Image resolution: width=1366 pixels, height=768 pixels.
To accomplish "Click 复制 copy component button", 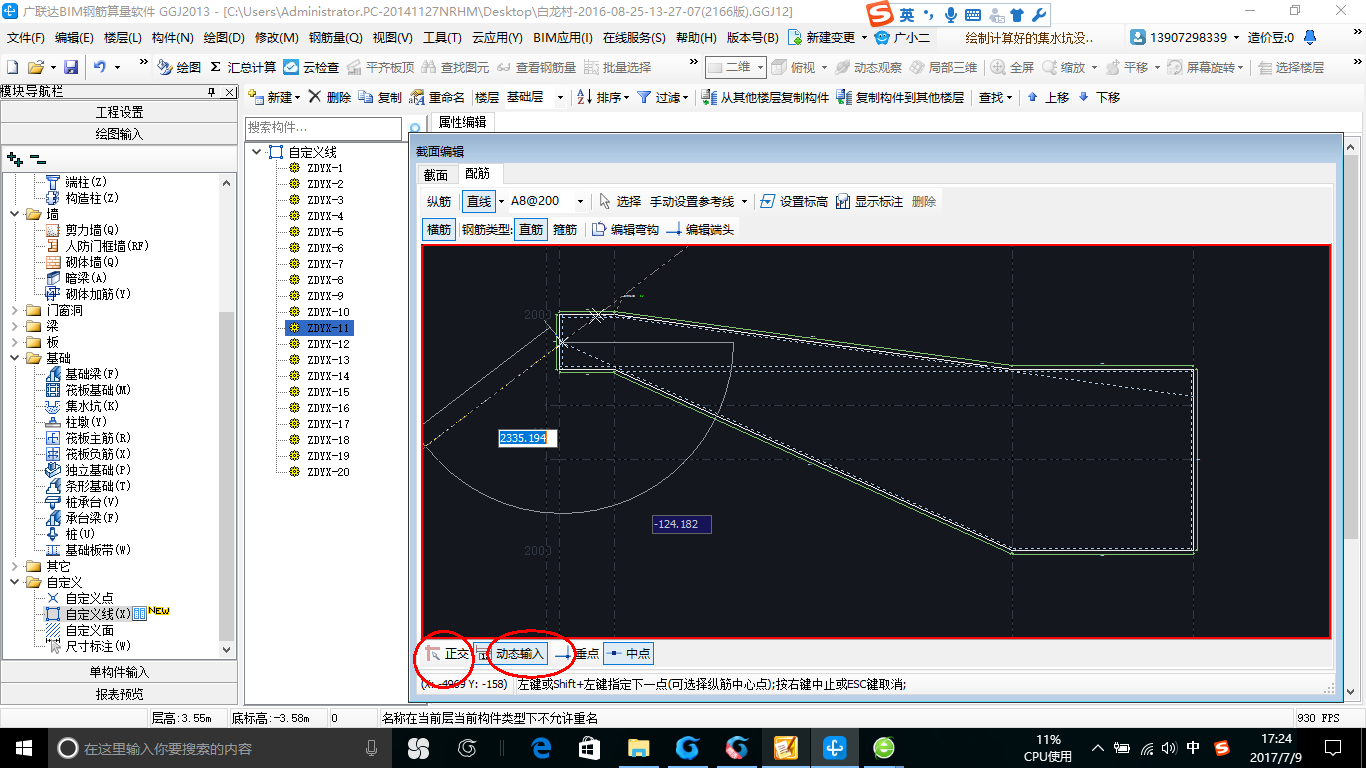I will 380,97.
